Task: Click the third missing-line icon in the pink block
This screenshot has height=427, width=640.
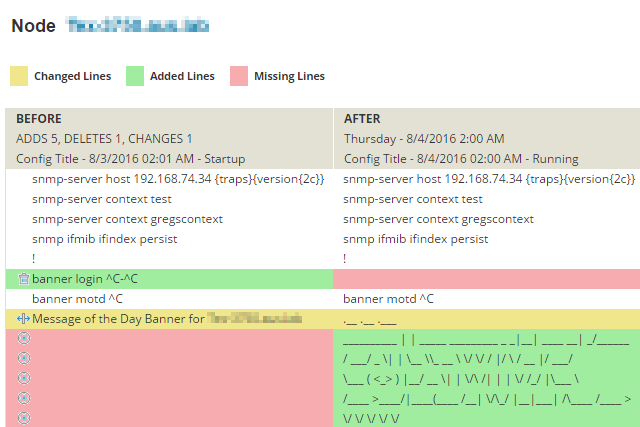Action: [23, 379]
